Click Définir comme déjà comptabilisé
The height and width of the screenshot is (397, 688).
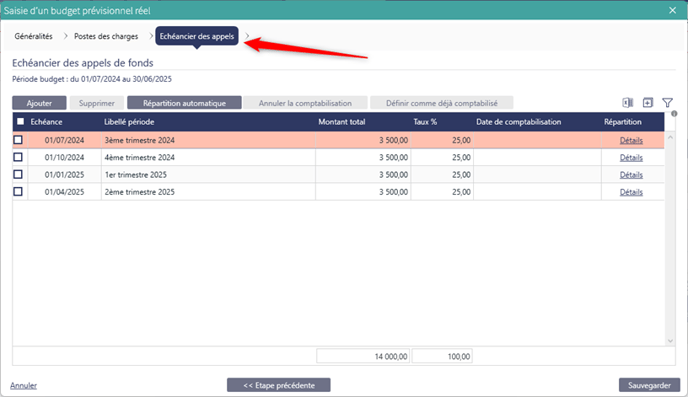pos(441,103)
